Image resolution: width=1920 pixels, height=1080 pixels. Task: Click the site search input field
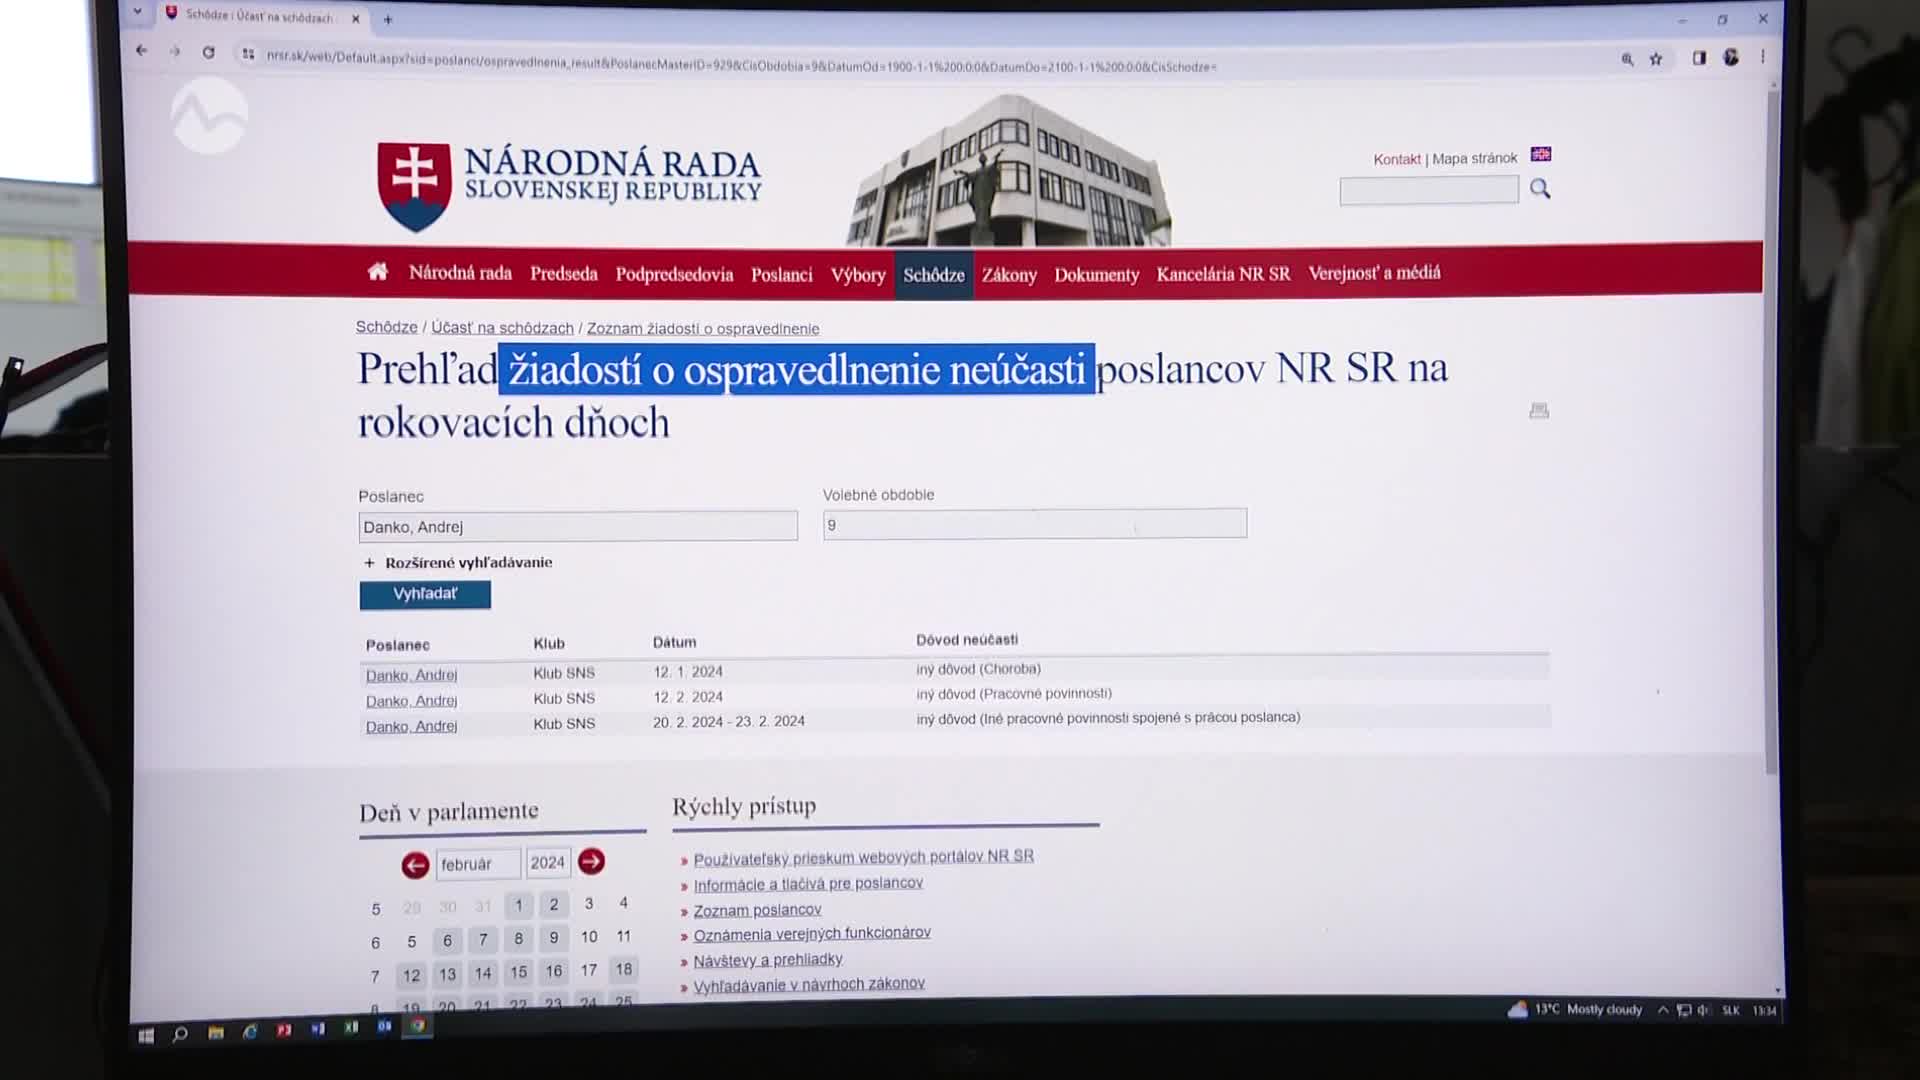pos(1429,190)
